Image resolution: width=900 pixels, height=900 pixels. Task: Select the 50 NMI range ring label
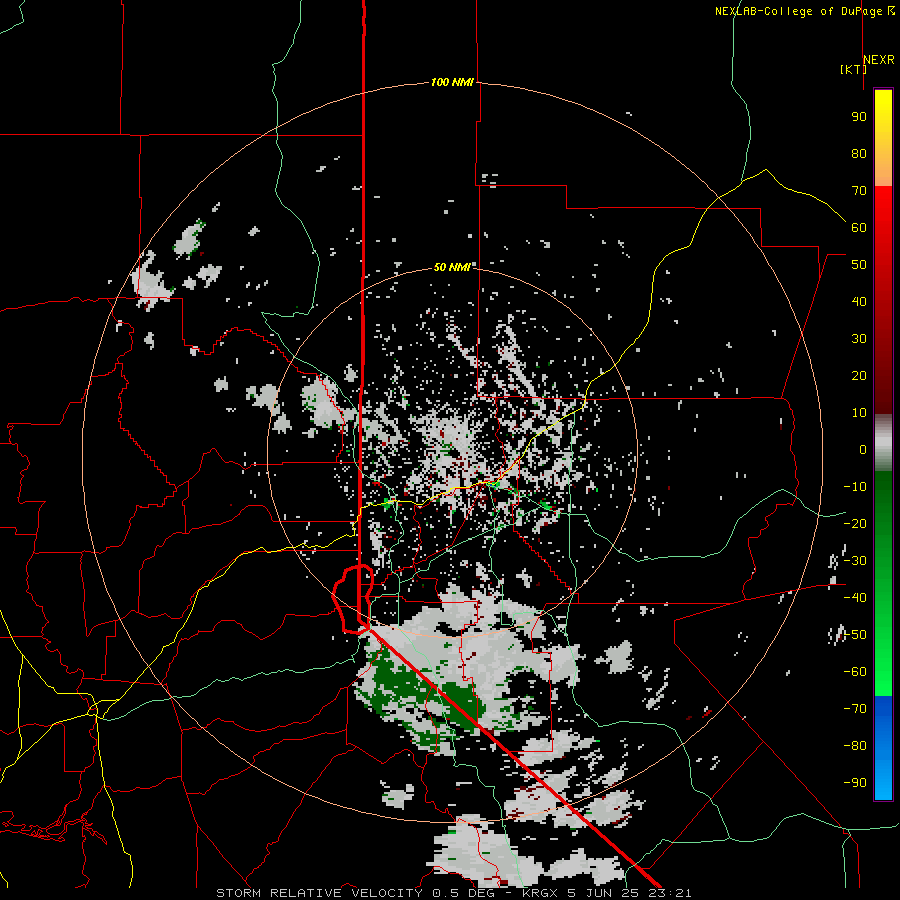click(452, 267)
